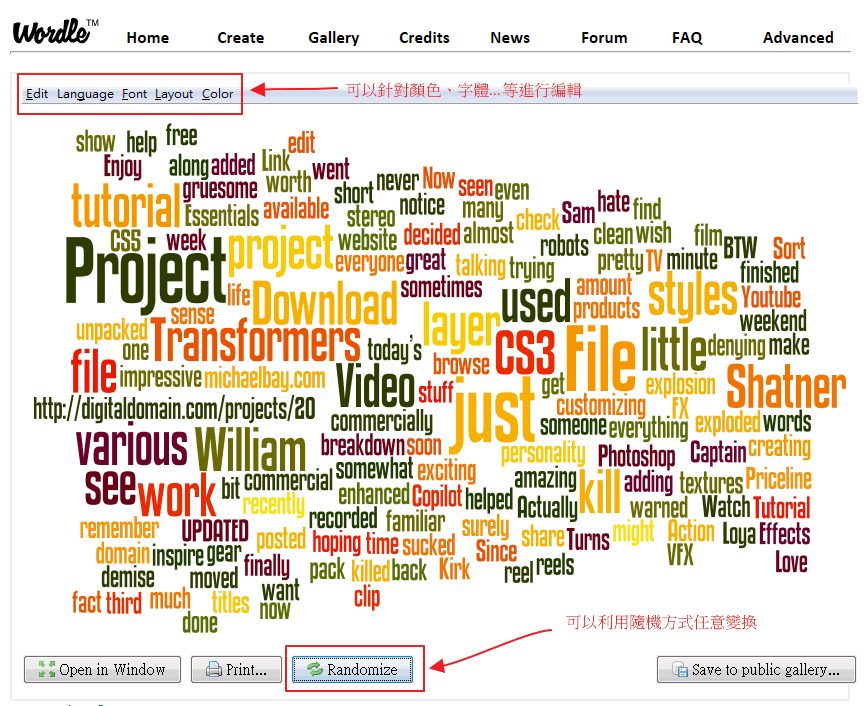Screen dimensions: 867x706
Task: Open the Create page
Action: coord(241,38)
